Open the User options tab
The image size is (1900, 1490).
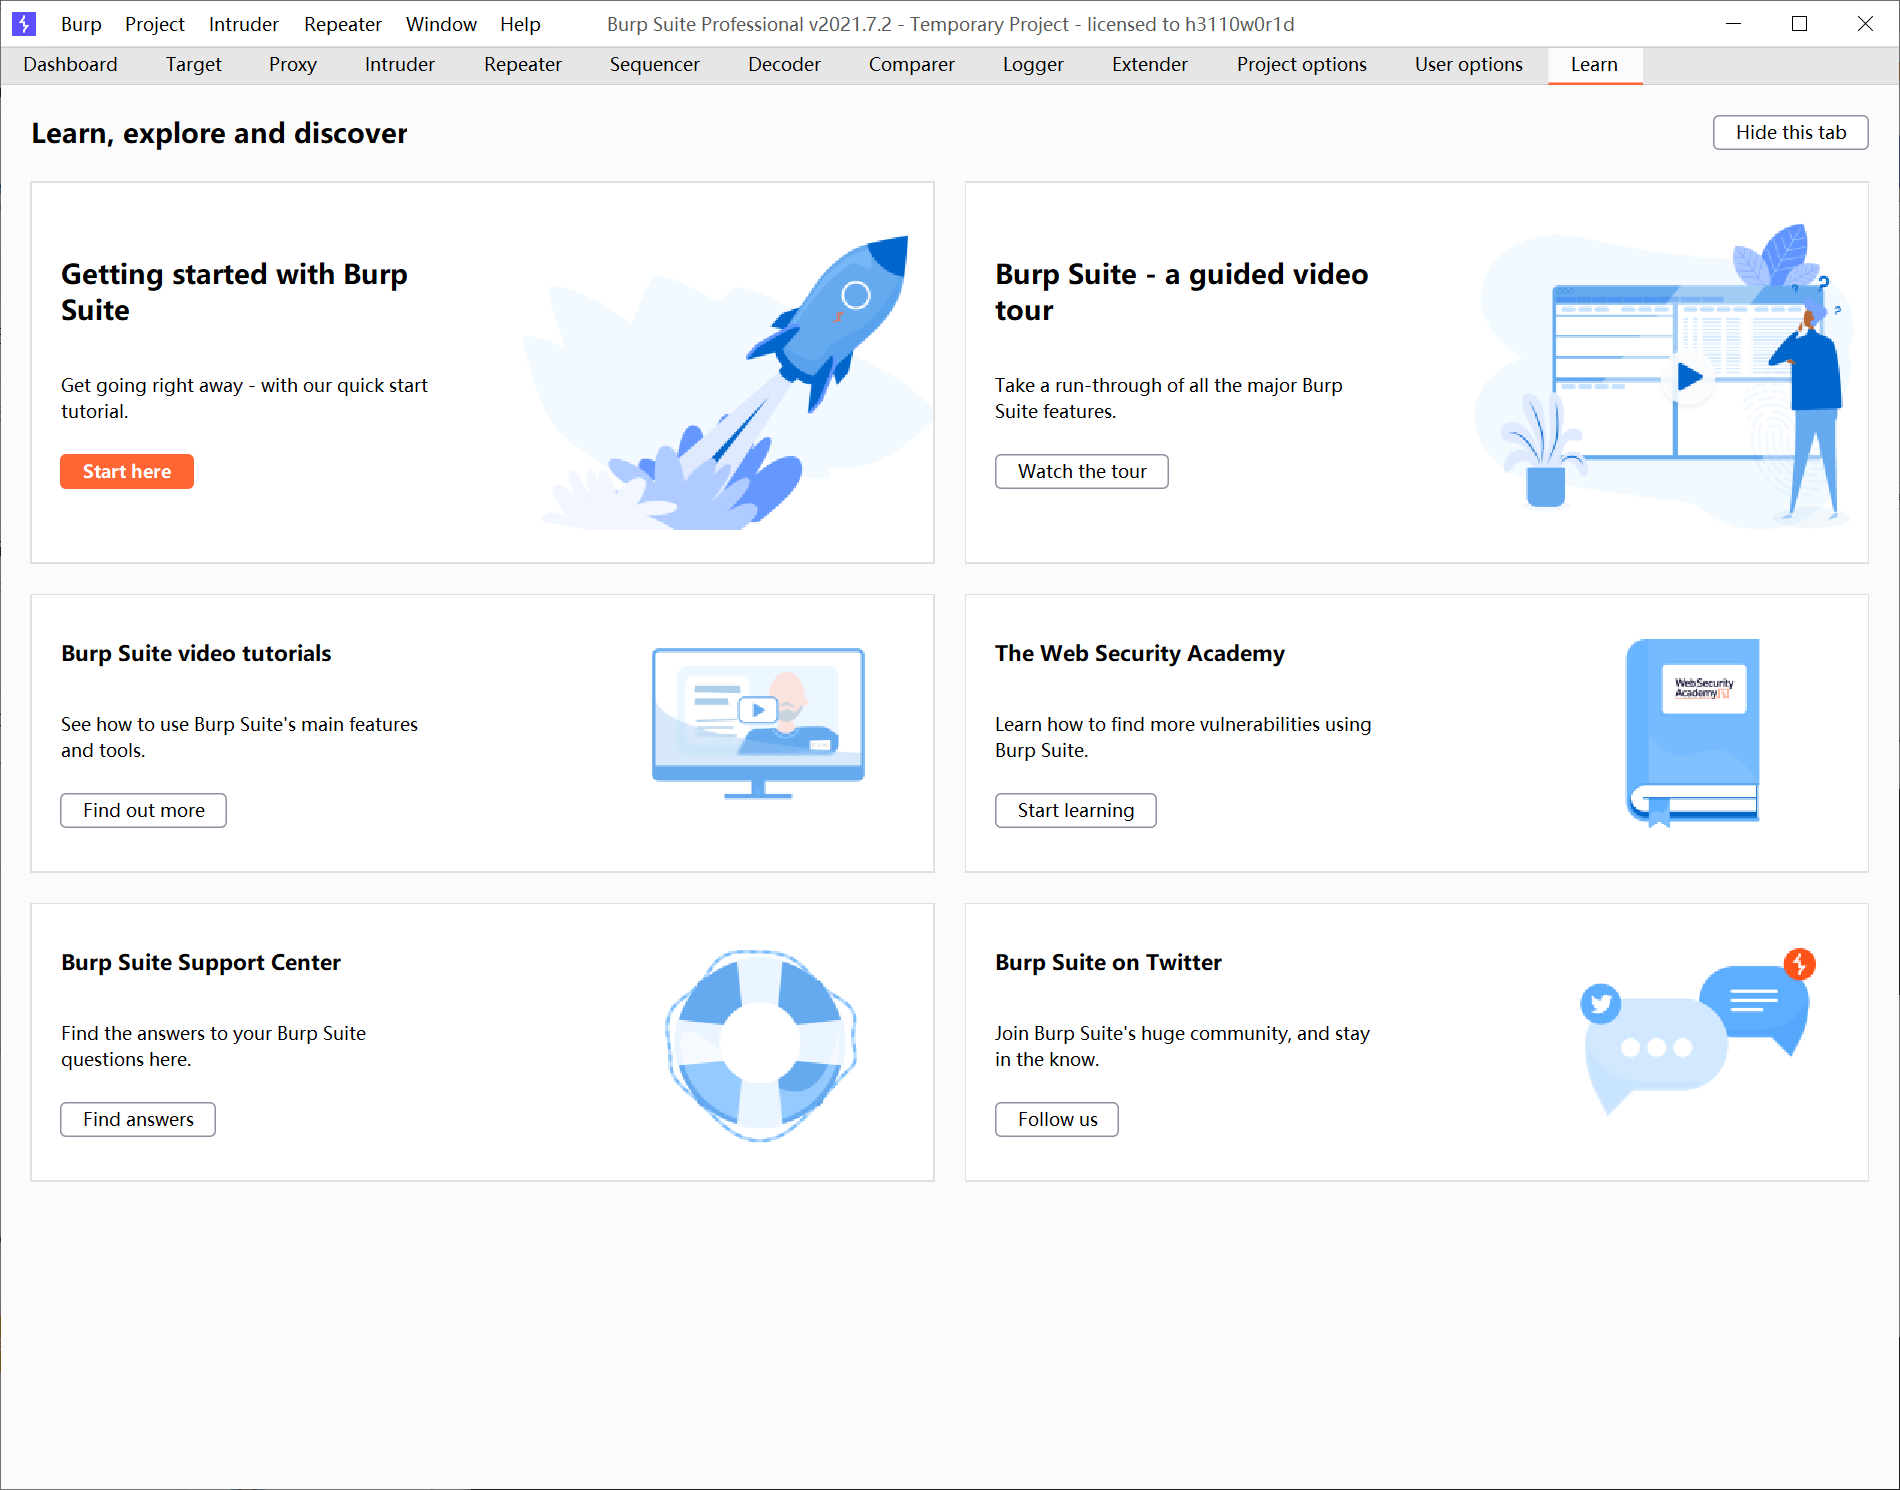click(x=1469, y=65)
